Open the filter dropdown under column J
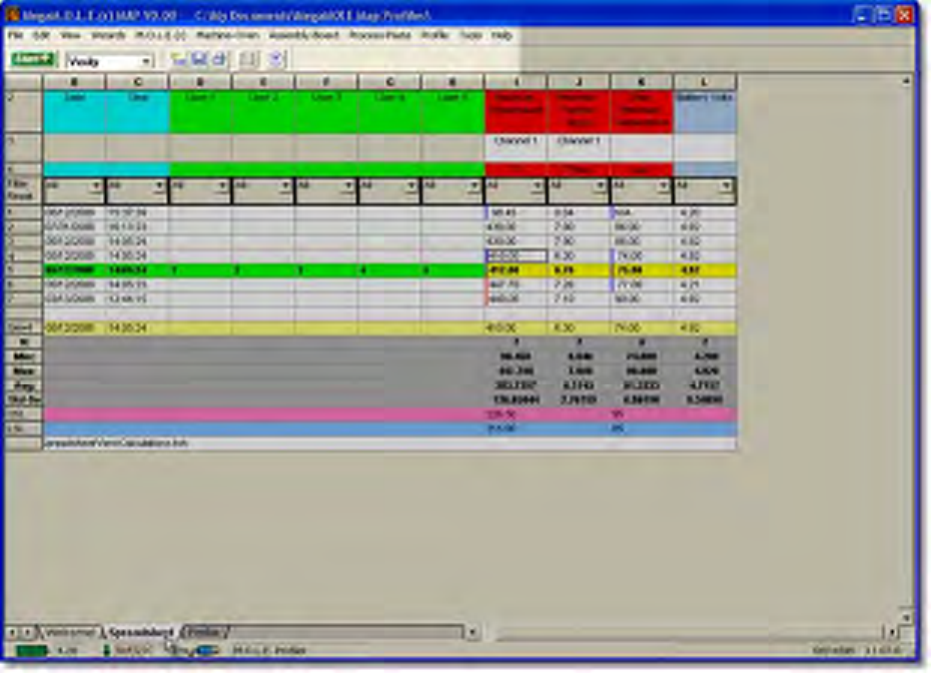931x673 pixels. click(600, 186)
